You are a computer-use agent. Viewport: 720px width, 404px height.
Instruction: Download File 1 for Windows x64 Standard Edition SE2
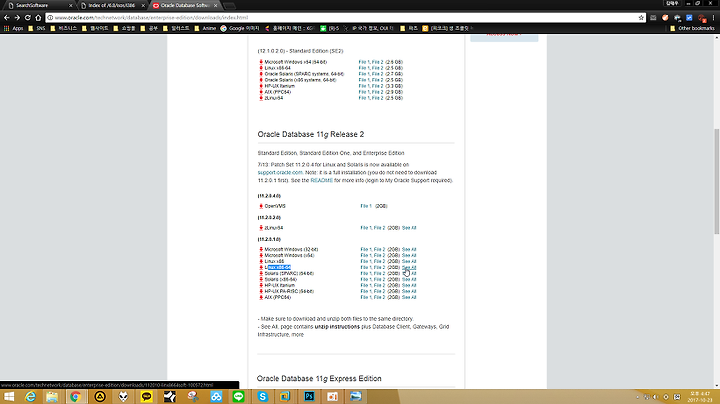(364, 62)
